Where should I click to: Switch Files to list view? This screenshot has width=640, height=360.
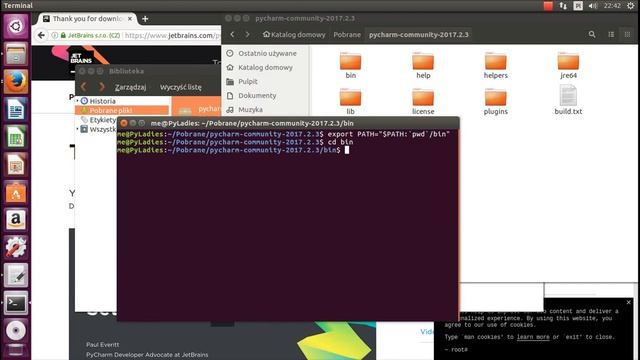coord(611,35)
